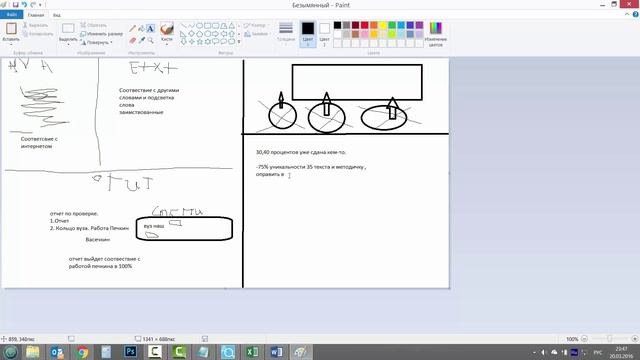Pick the Right arrow shape
Screen dimensions: 640x360
pos(216,34)
